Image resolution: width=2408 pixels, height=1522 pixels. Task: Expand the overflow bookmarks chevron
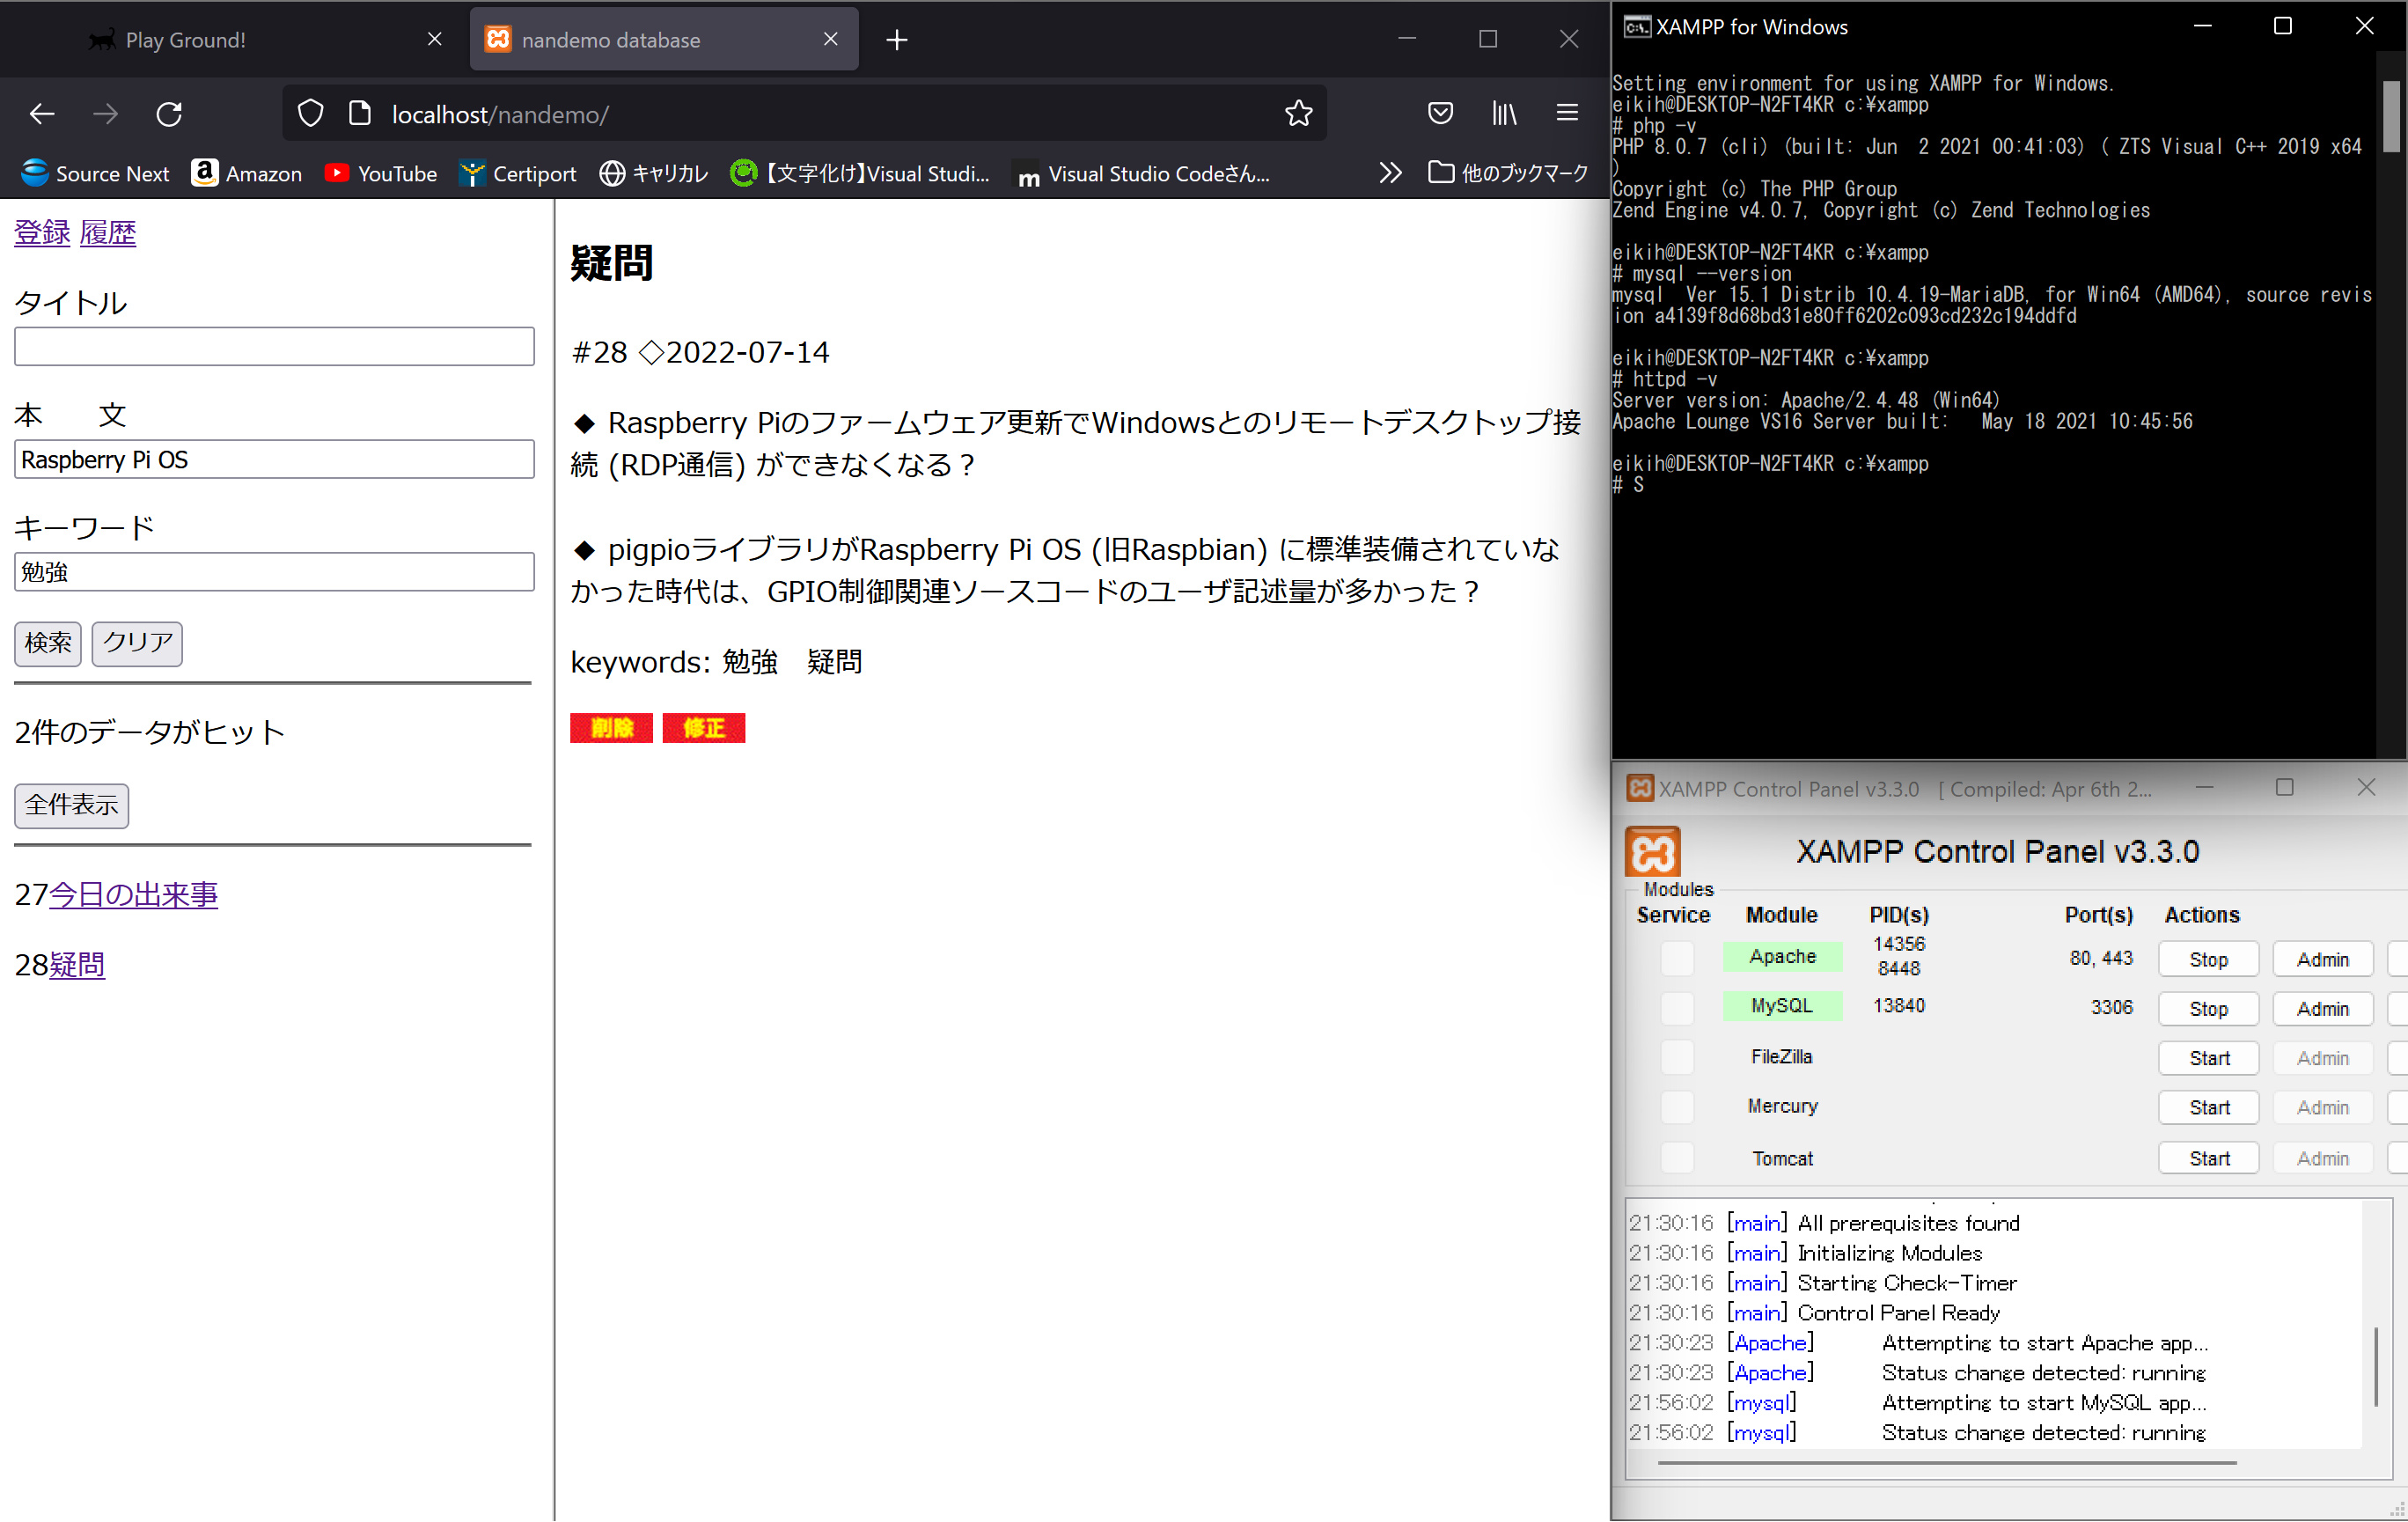(1390, 172)
